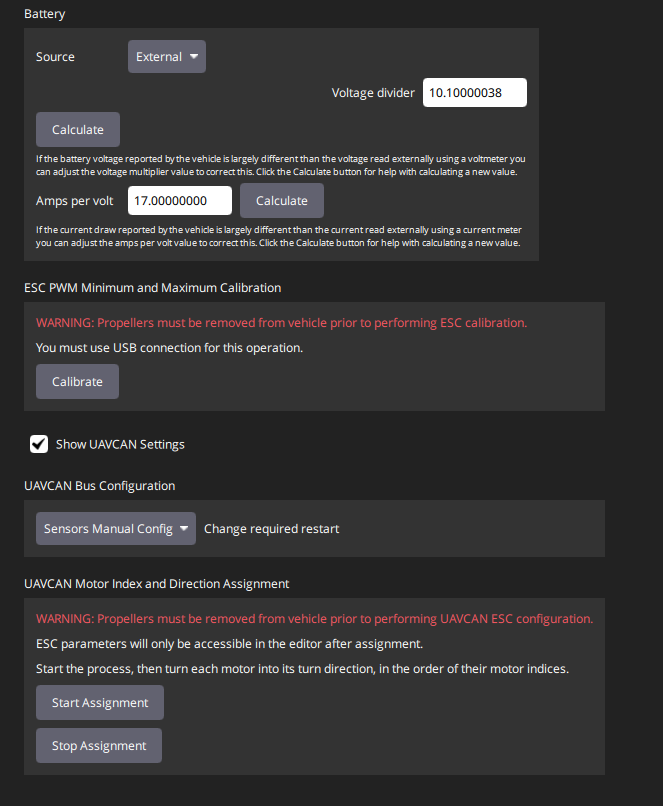Click the Source label in Battery panel

click(55, 57)
